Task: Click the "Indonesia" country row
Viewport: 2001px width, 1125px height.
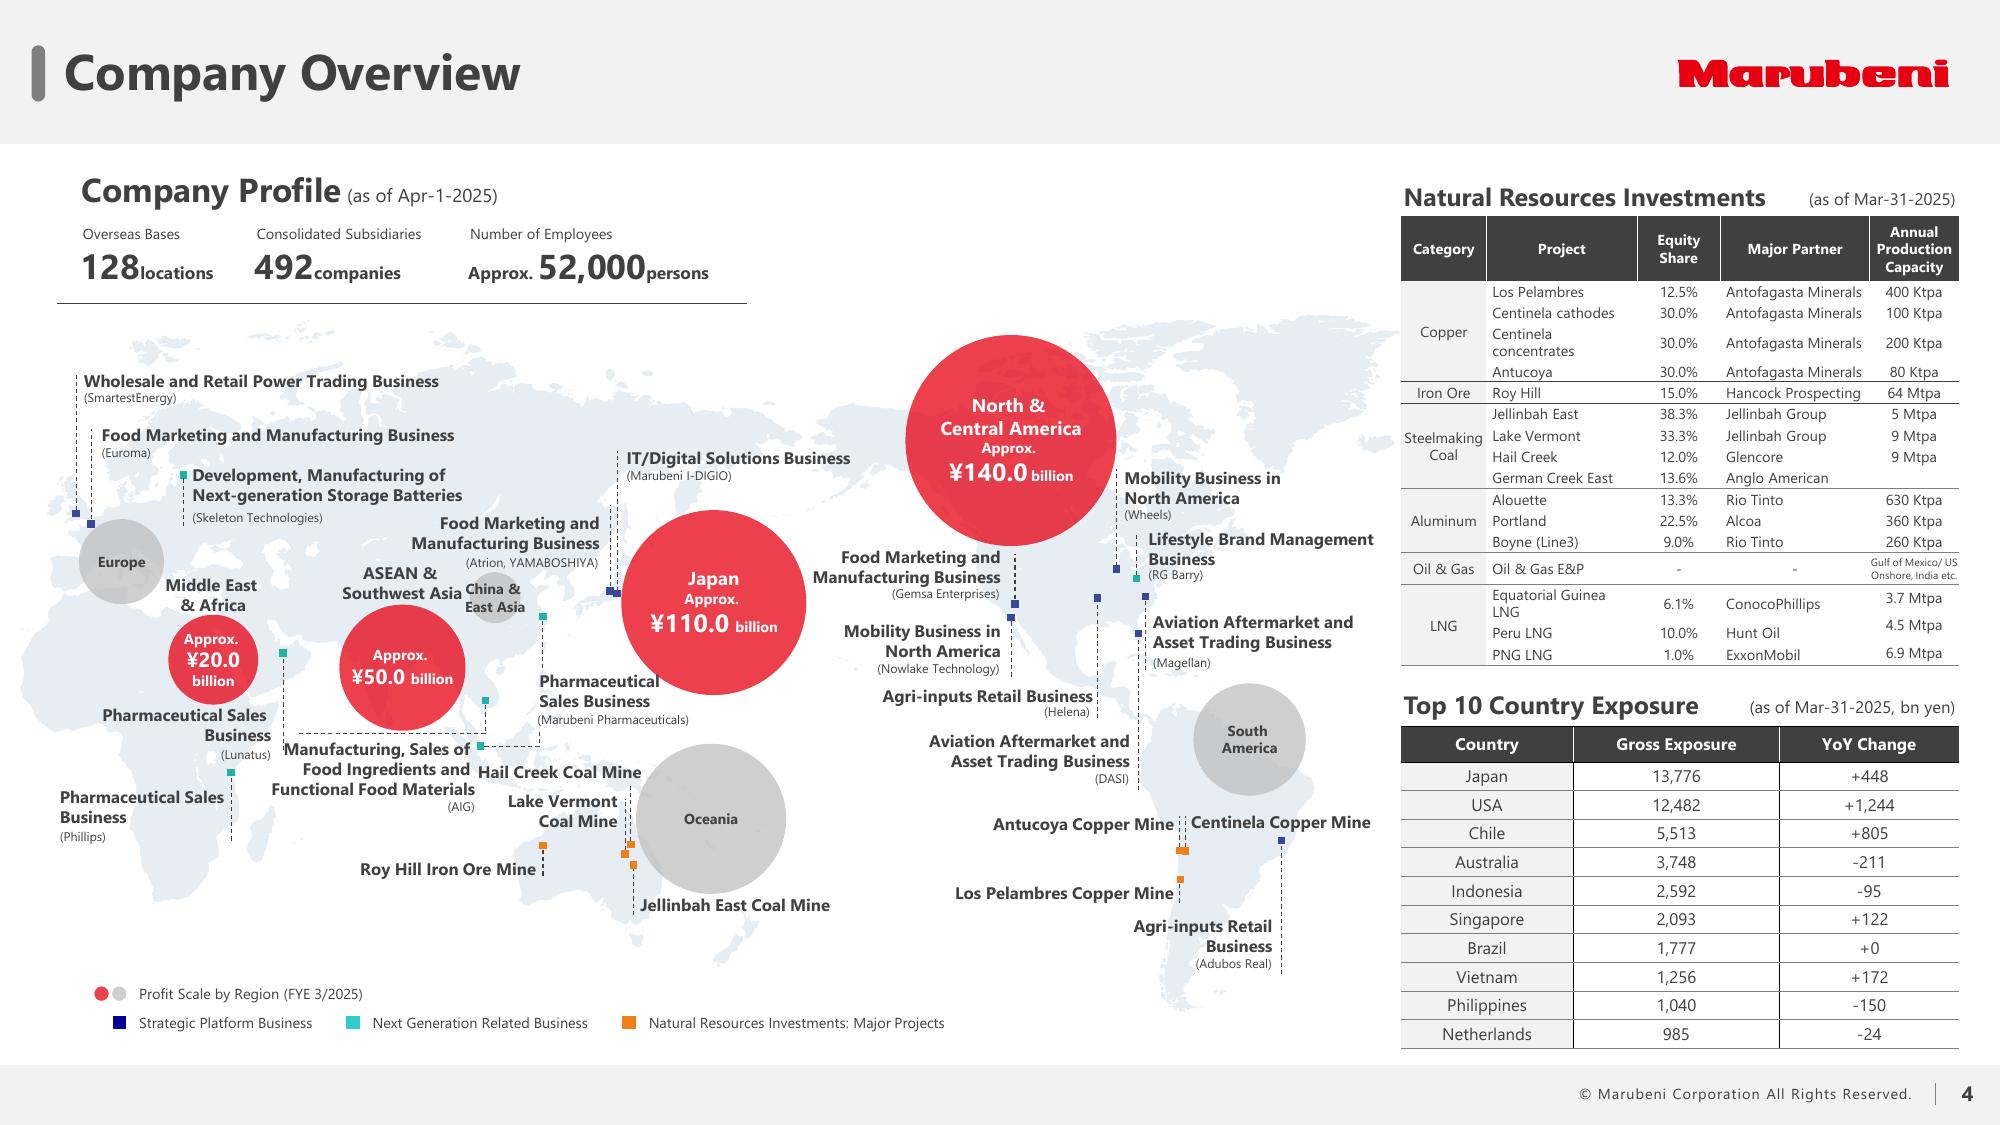Action: [1679, 891]
